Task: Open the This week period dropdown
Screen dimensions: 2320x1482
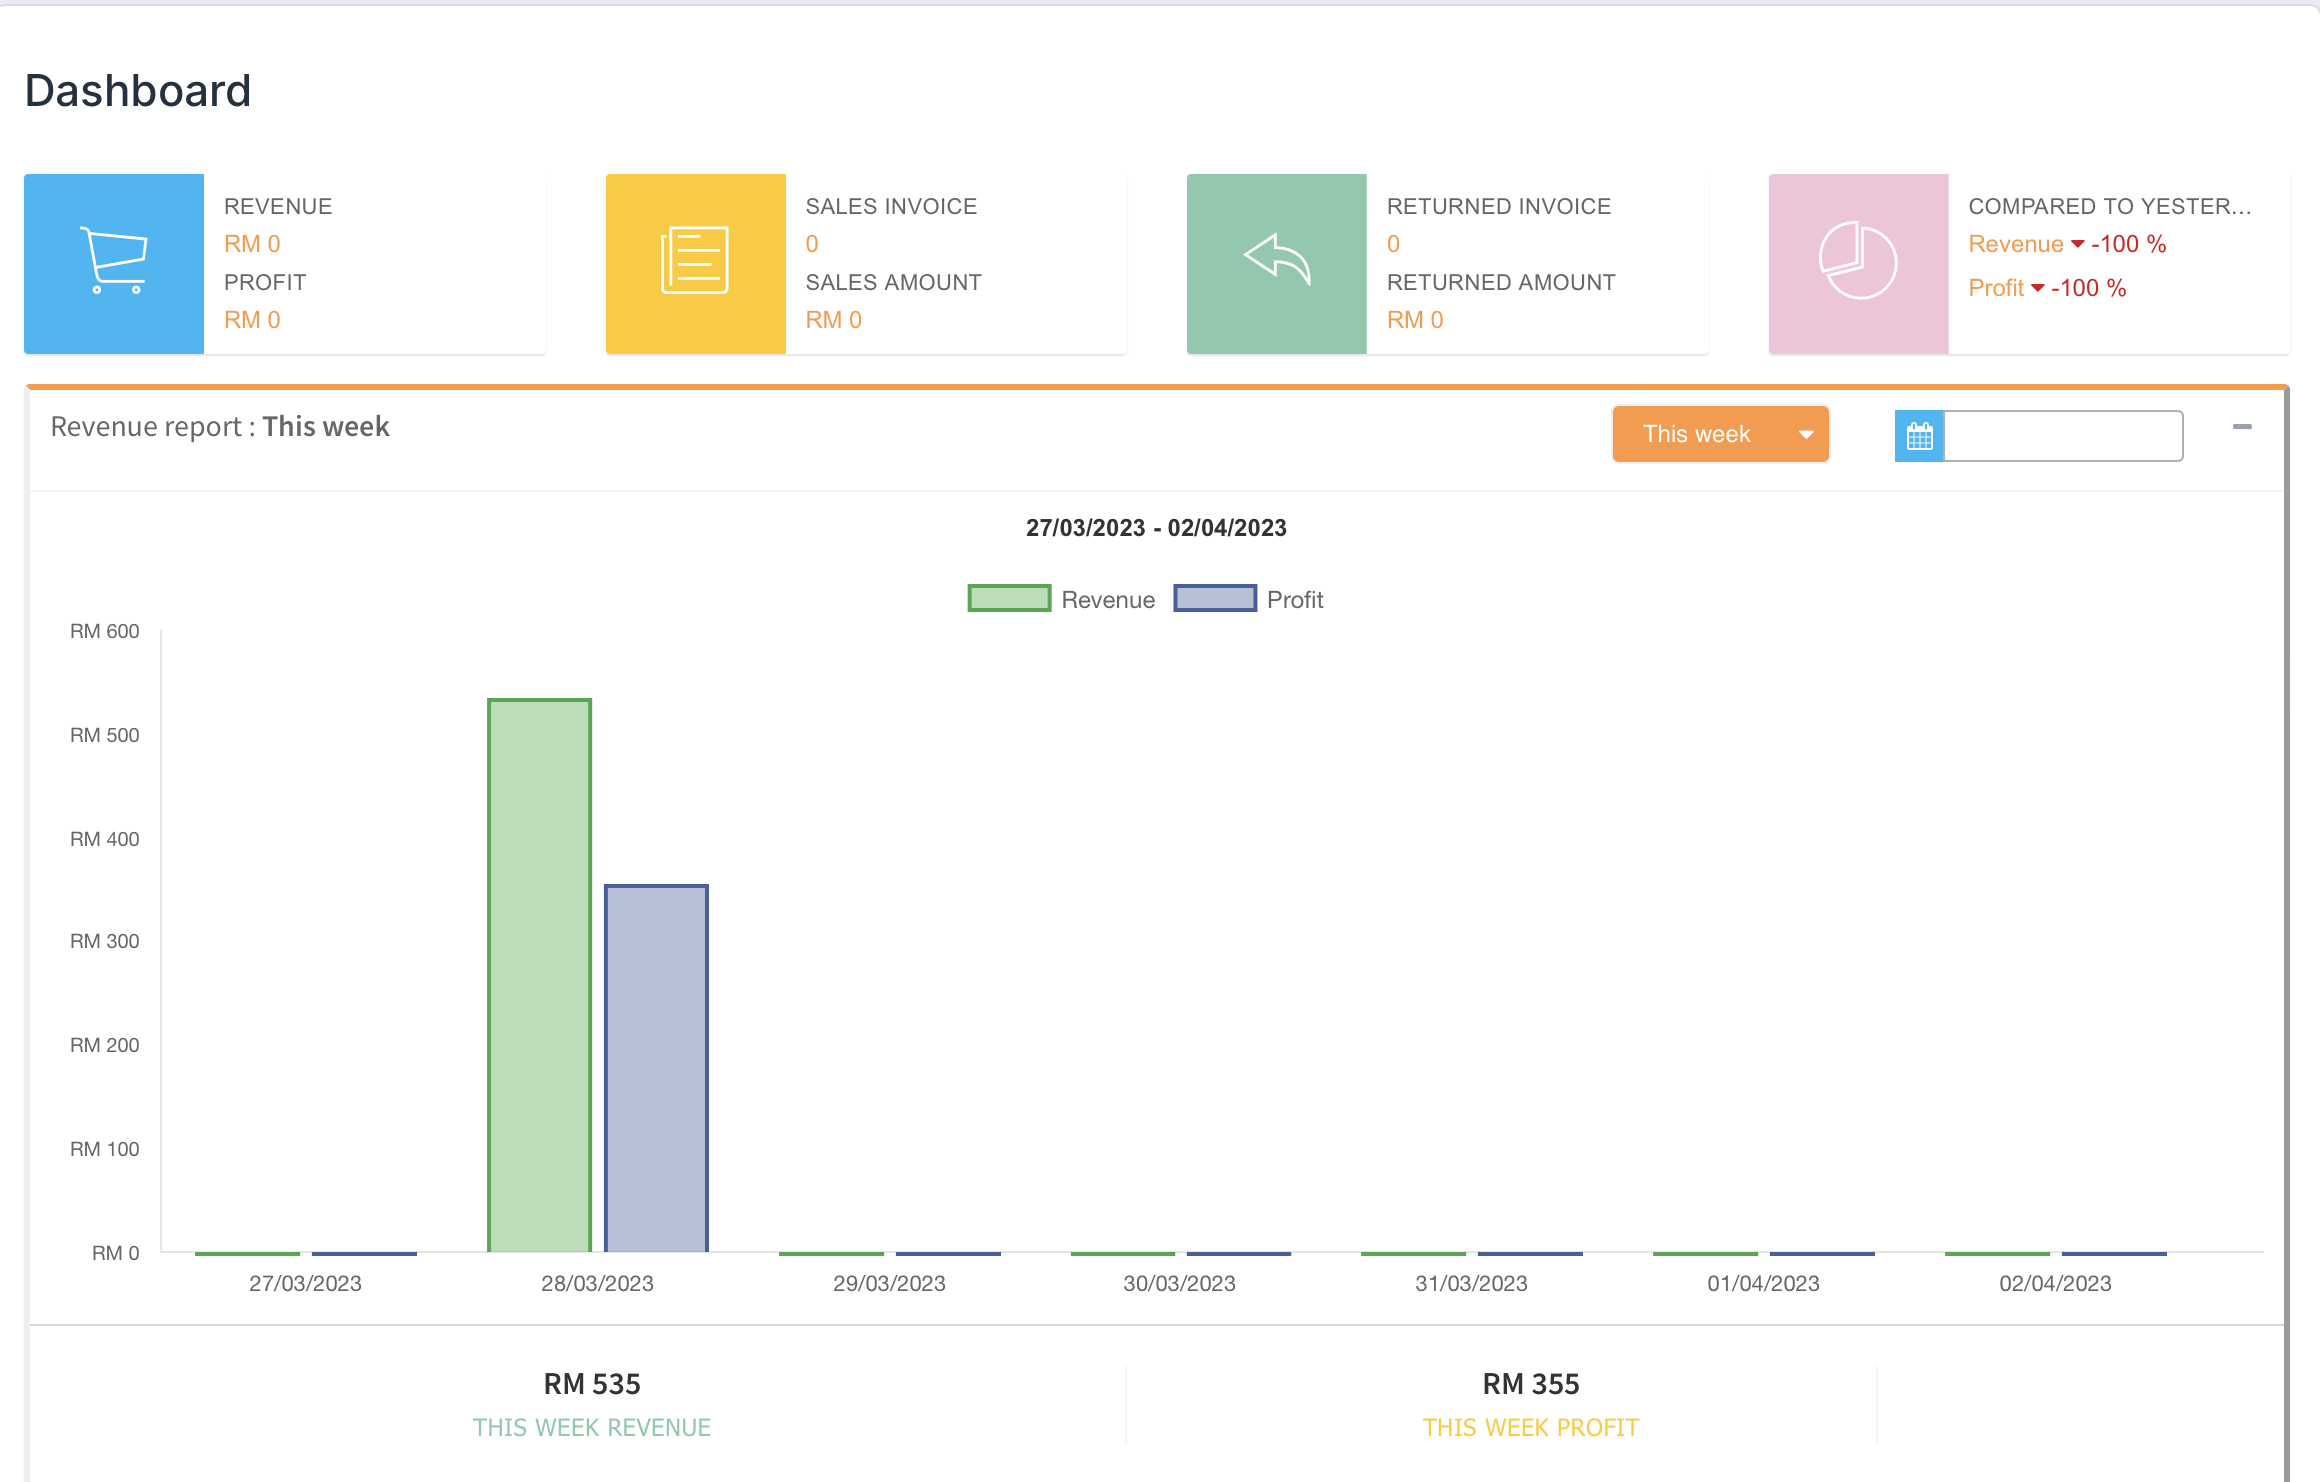Action: (1697, 434)
